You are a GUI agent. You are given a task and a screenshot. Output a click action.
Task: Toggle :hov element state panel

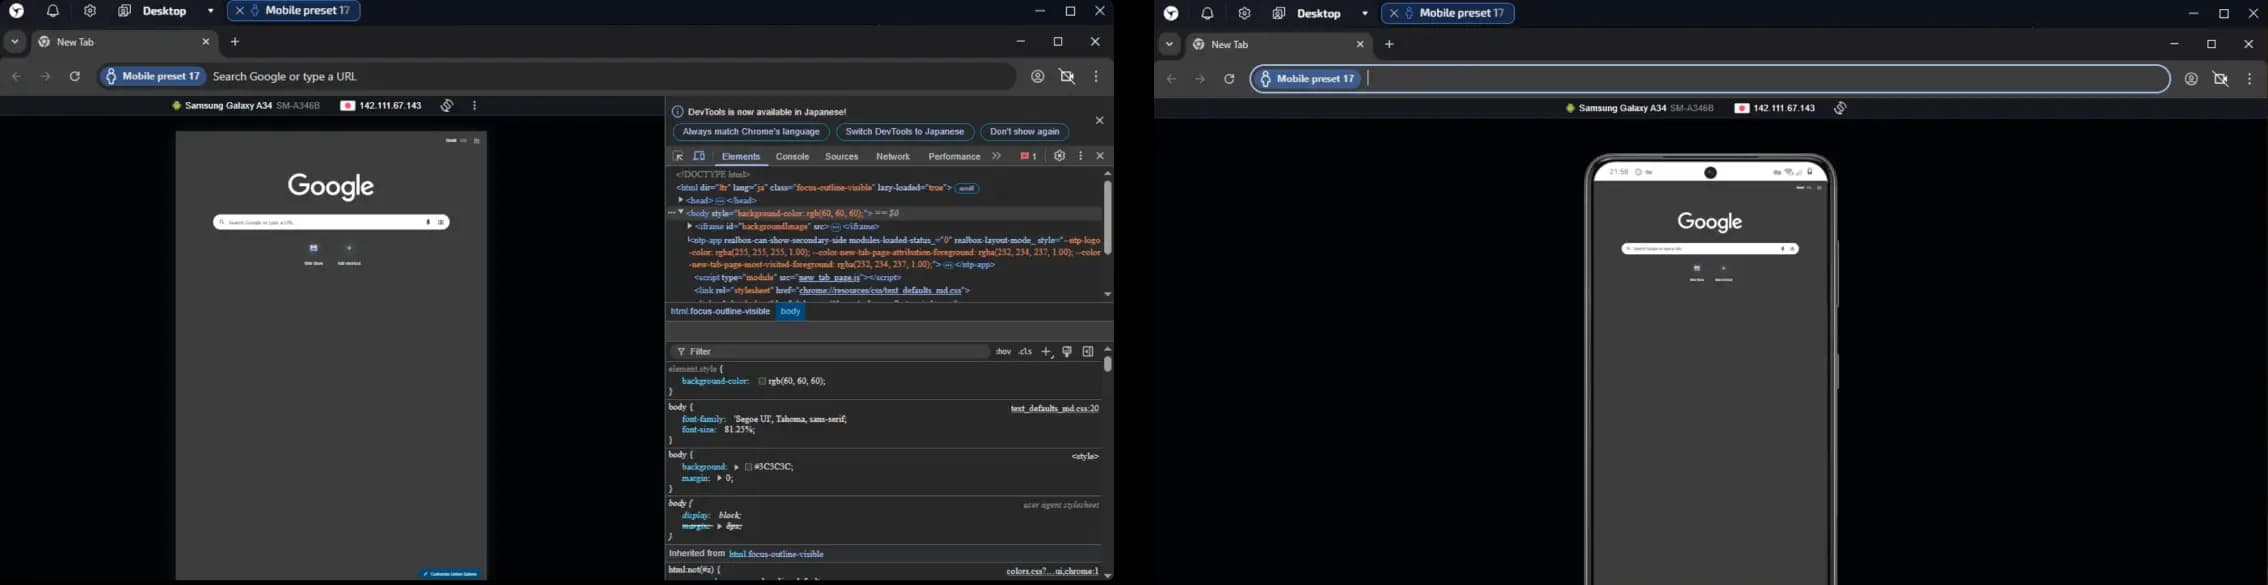[x=1003, y=352]
